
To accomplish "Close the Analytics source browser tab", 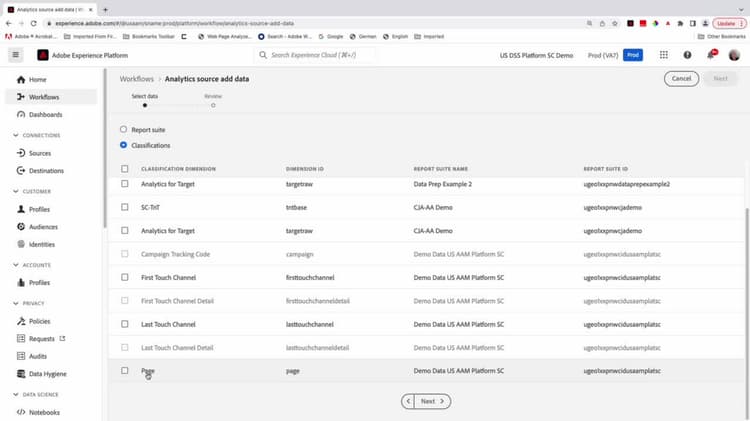I will tap(90, 10).
